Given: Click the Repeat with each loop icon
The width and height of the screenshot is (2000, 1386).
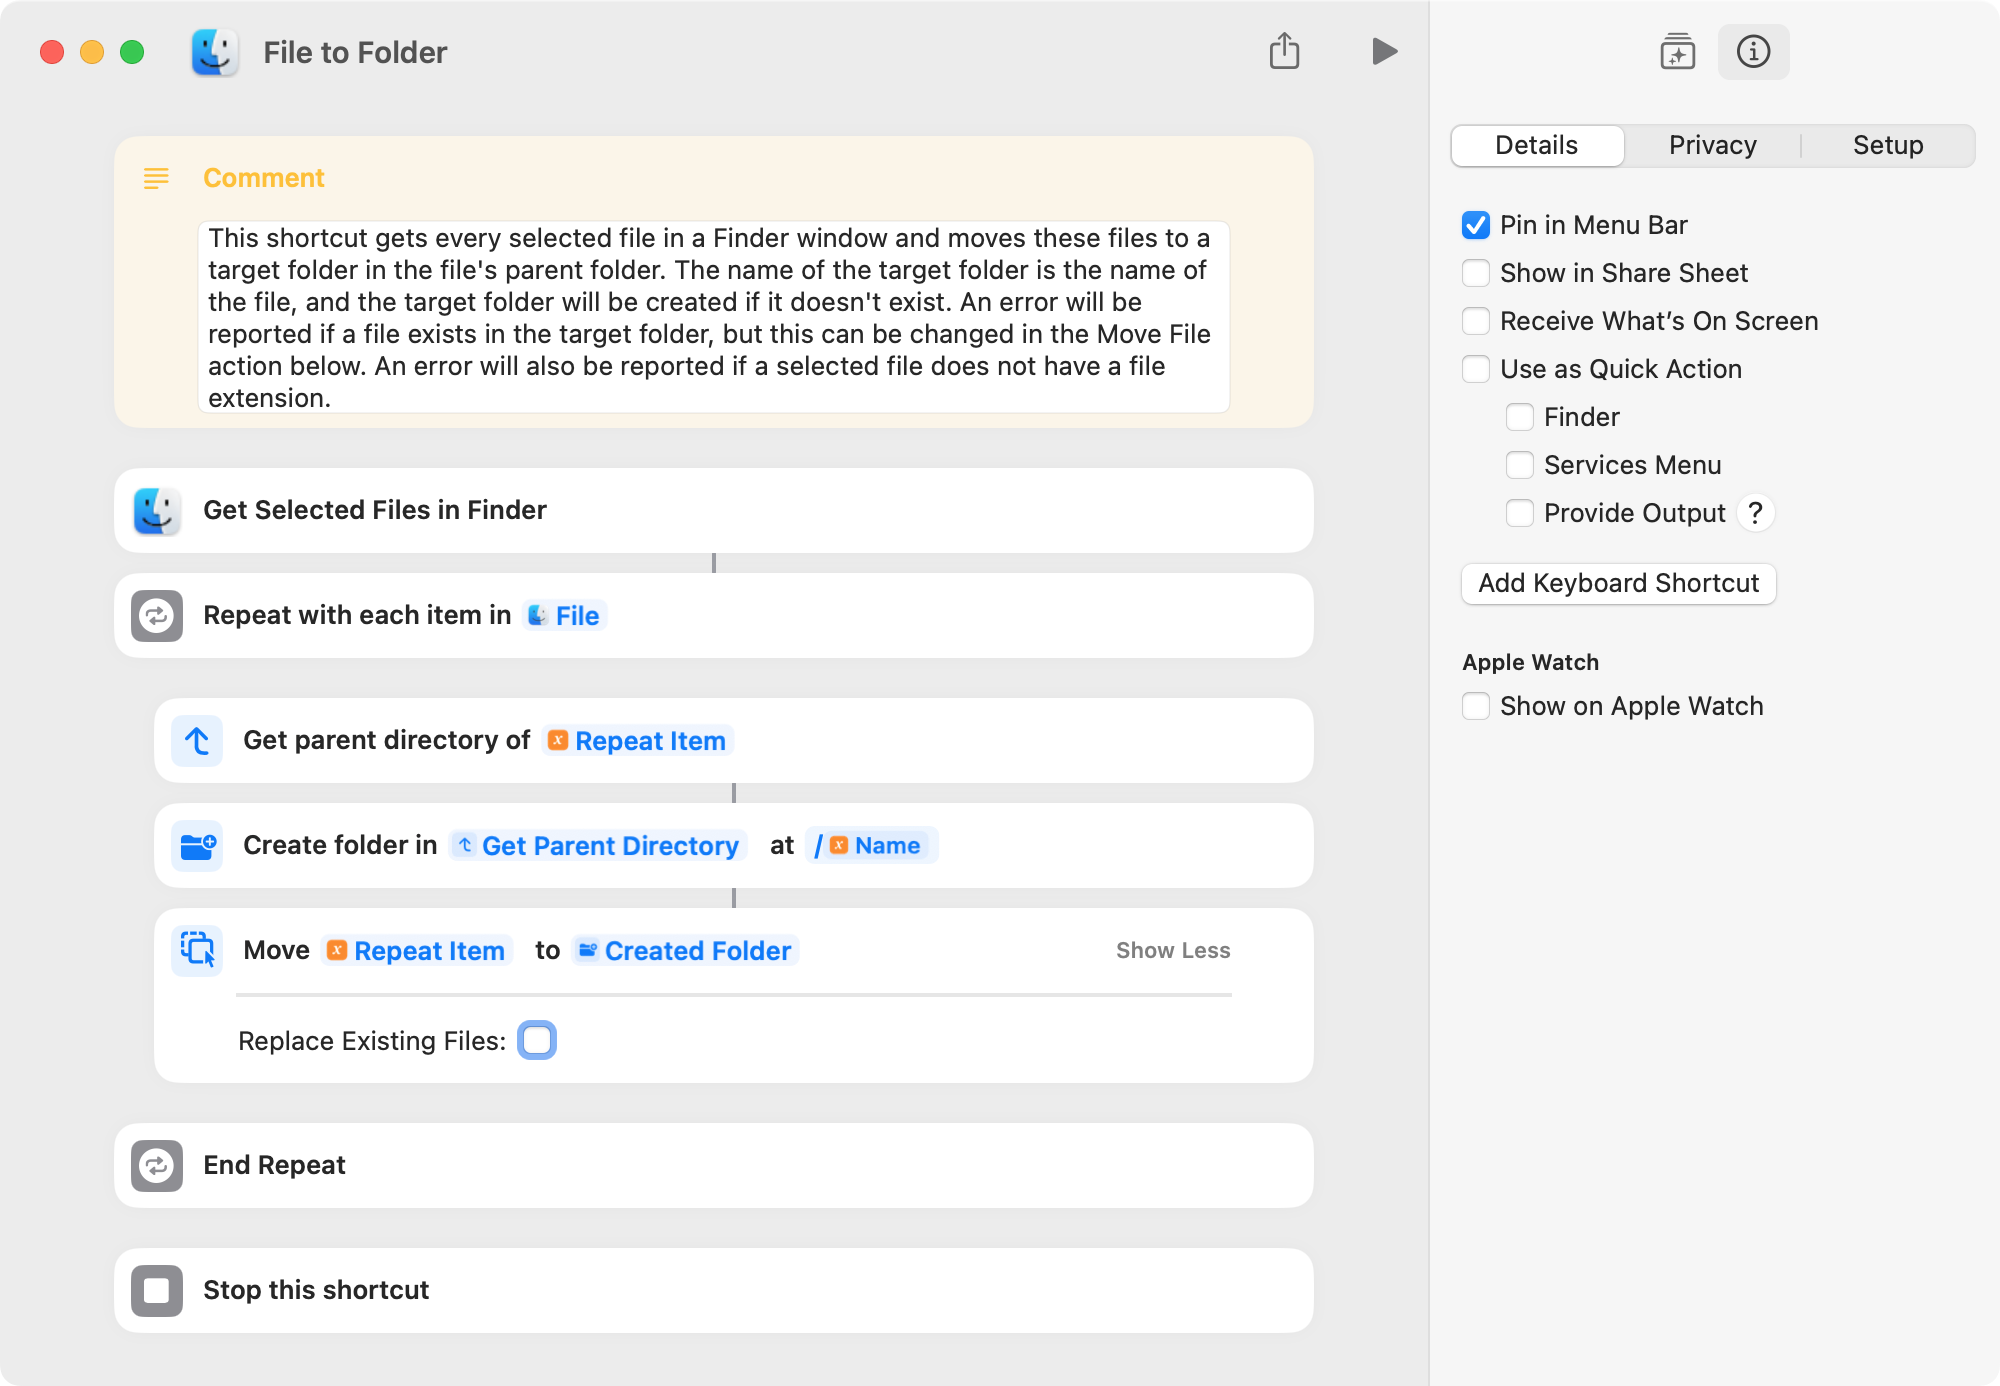Looking at the screenshot, I should (x=157, y=616).
